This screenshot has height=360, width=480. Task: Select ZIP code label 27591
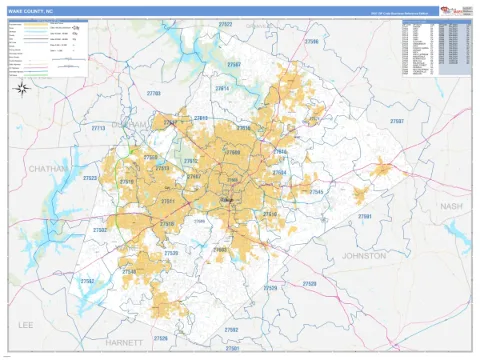[x=365, y=216]
